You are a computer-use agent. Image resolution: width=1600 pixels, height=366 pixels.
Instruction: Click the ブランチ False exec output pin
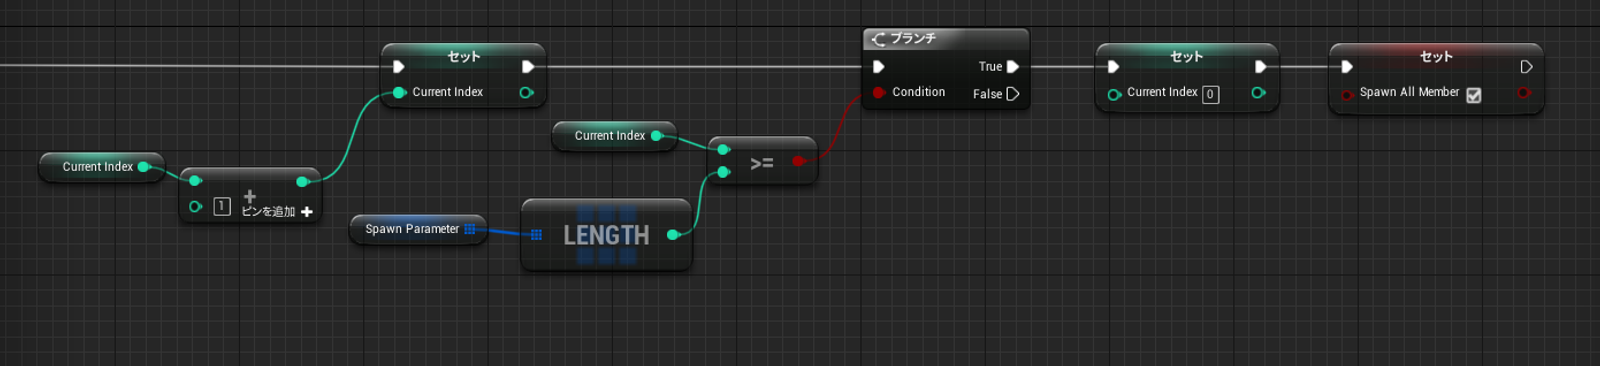(x=1013, y=94)
